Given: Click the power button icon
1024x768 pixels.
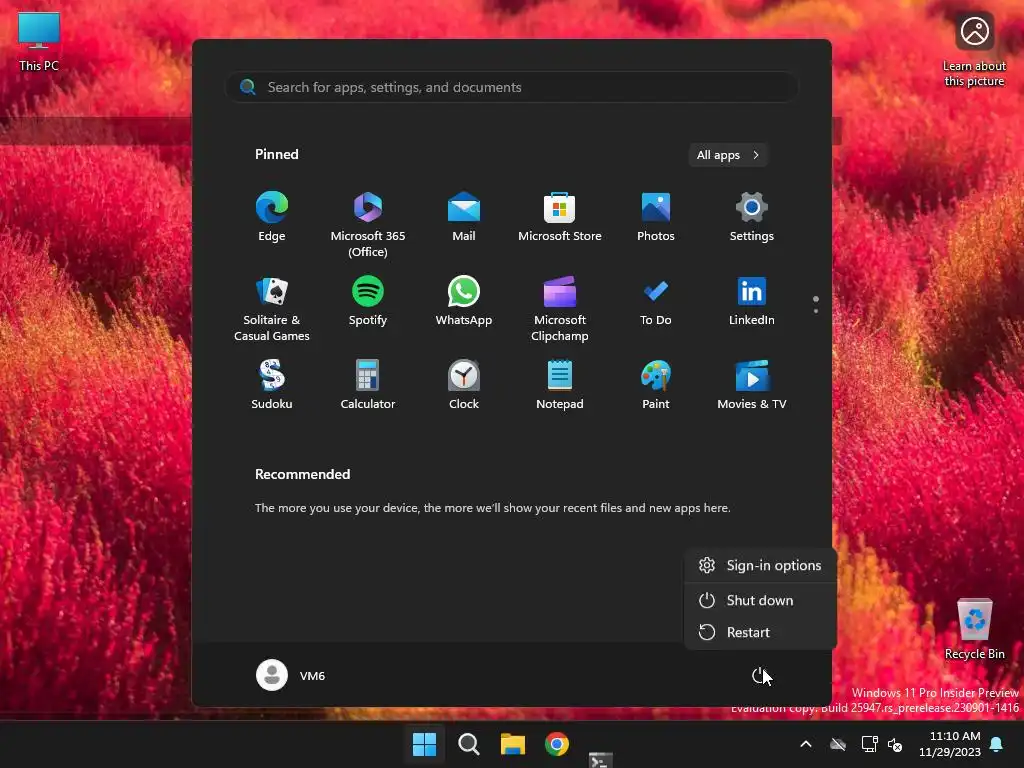Looking at the screenshot, I should [x=758, y=676].
